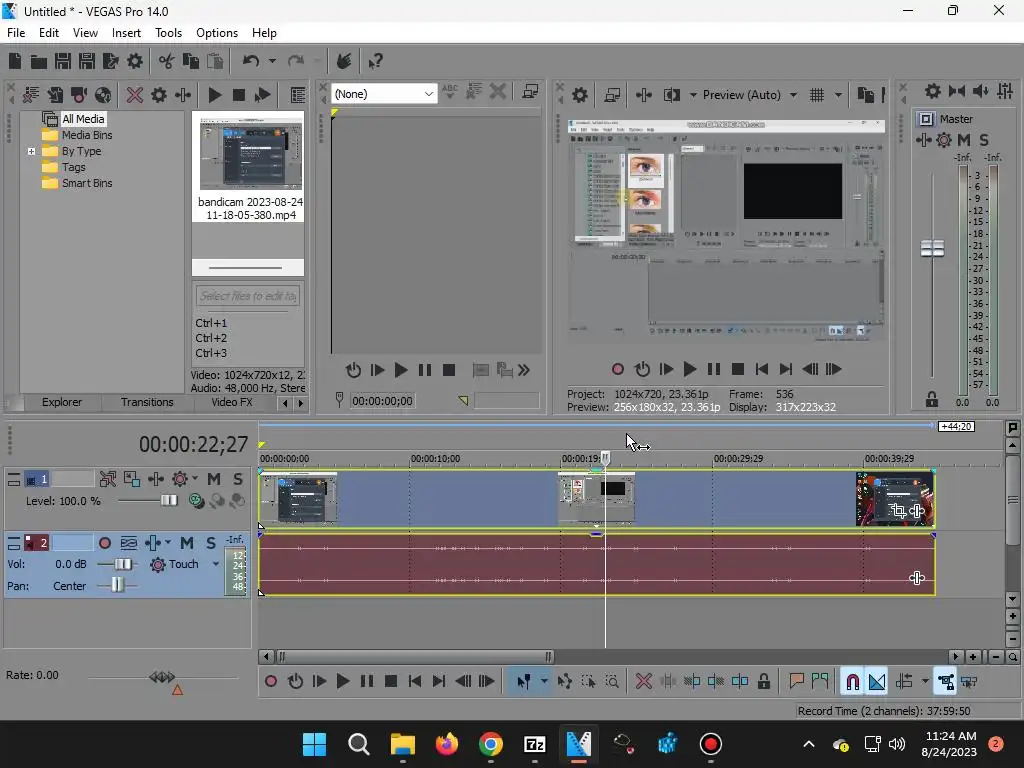Start media preview in Project Media toolbar
This screenshot has height=768, width=1024.
tap(214, 95)
